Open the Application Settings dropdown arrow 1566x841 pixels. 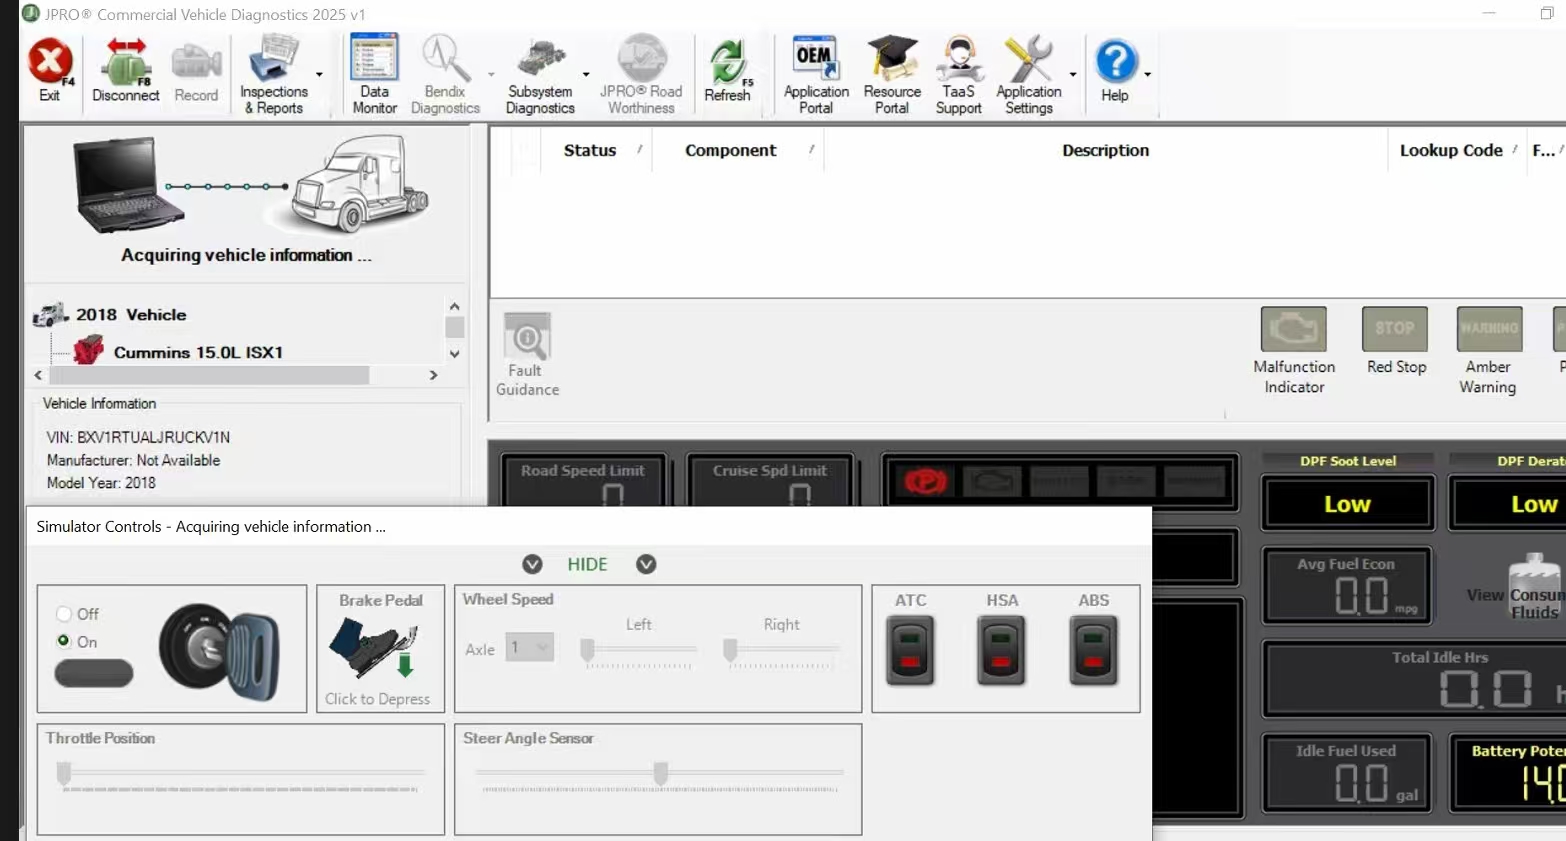pos(1073,75)
